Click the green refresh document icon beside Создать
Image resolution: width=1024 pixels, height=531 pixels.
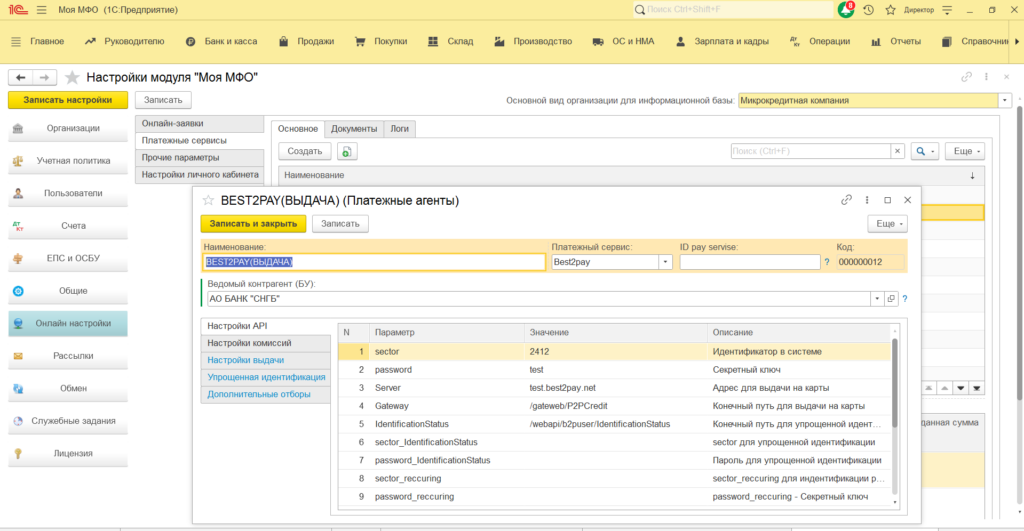pos(347,152)
